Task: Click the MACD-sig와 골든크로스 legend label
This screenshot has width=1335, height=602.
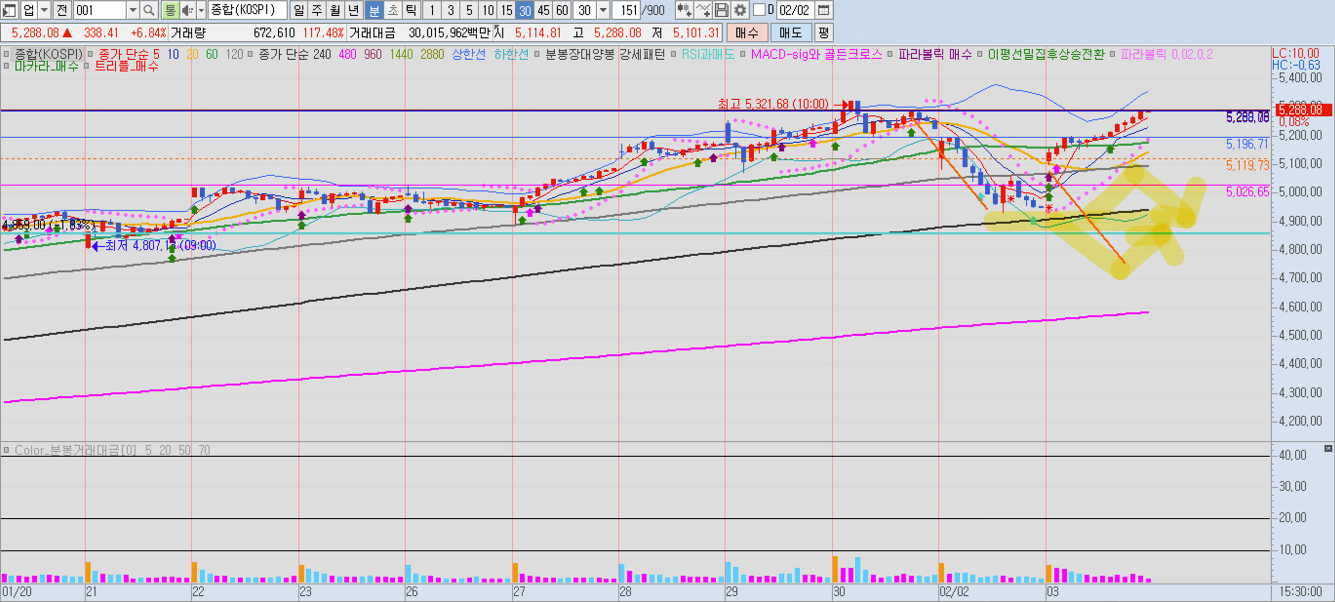Action: [x=816, y=54]
